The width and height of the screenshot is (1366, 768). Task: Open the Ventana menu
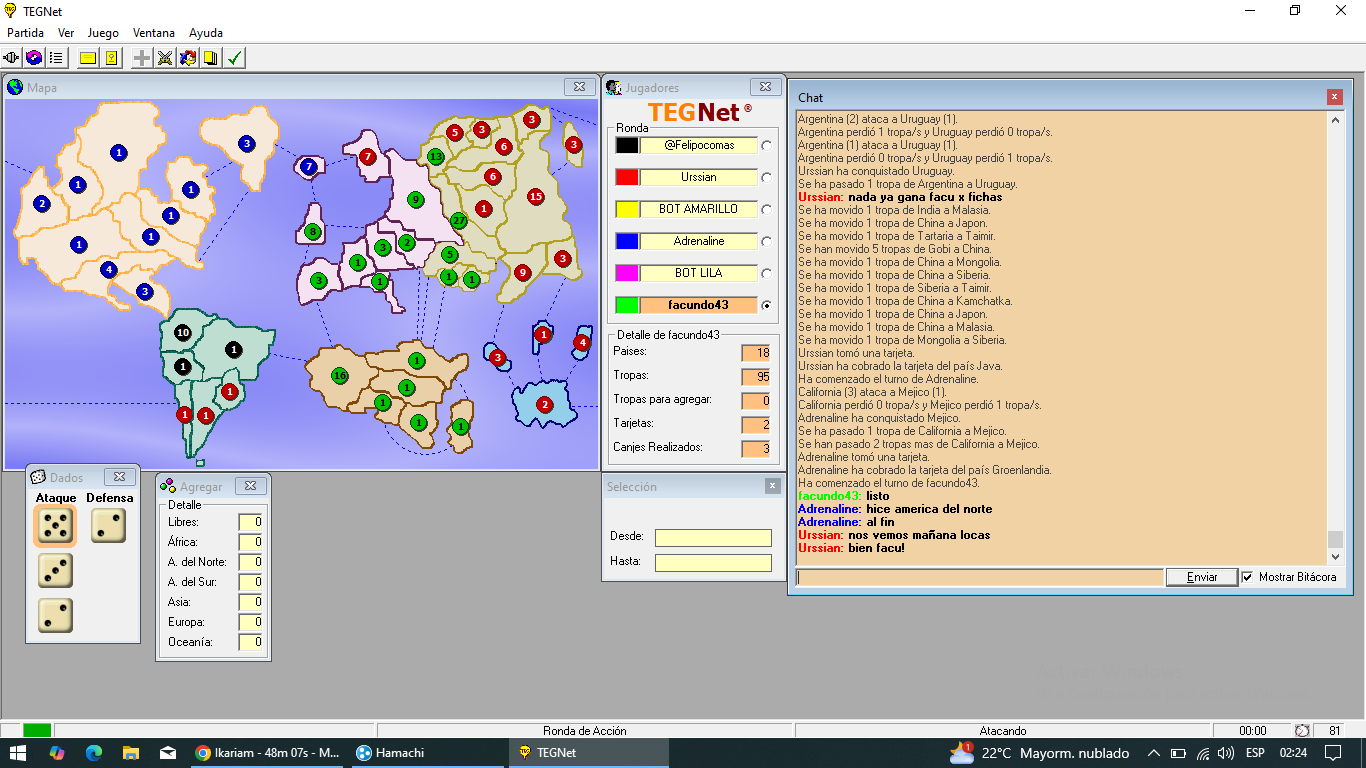153,33
